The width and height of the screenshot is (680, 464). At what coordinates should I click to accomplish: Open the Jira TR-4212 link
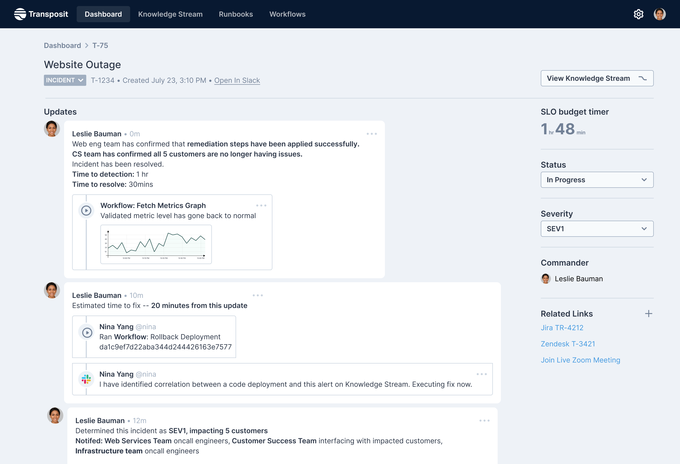[562, 327]
